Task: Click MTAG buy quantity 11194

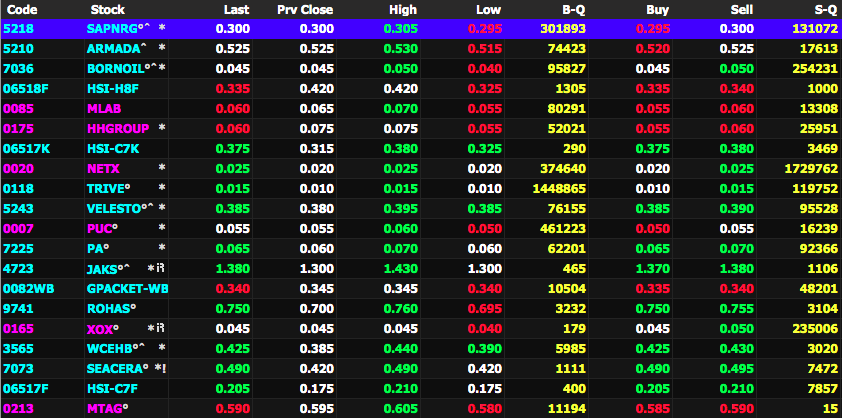Action: pos(567,408)
